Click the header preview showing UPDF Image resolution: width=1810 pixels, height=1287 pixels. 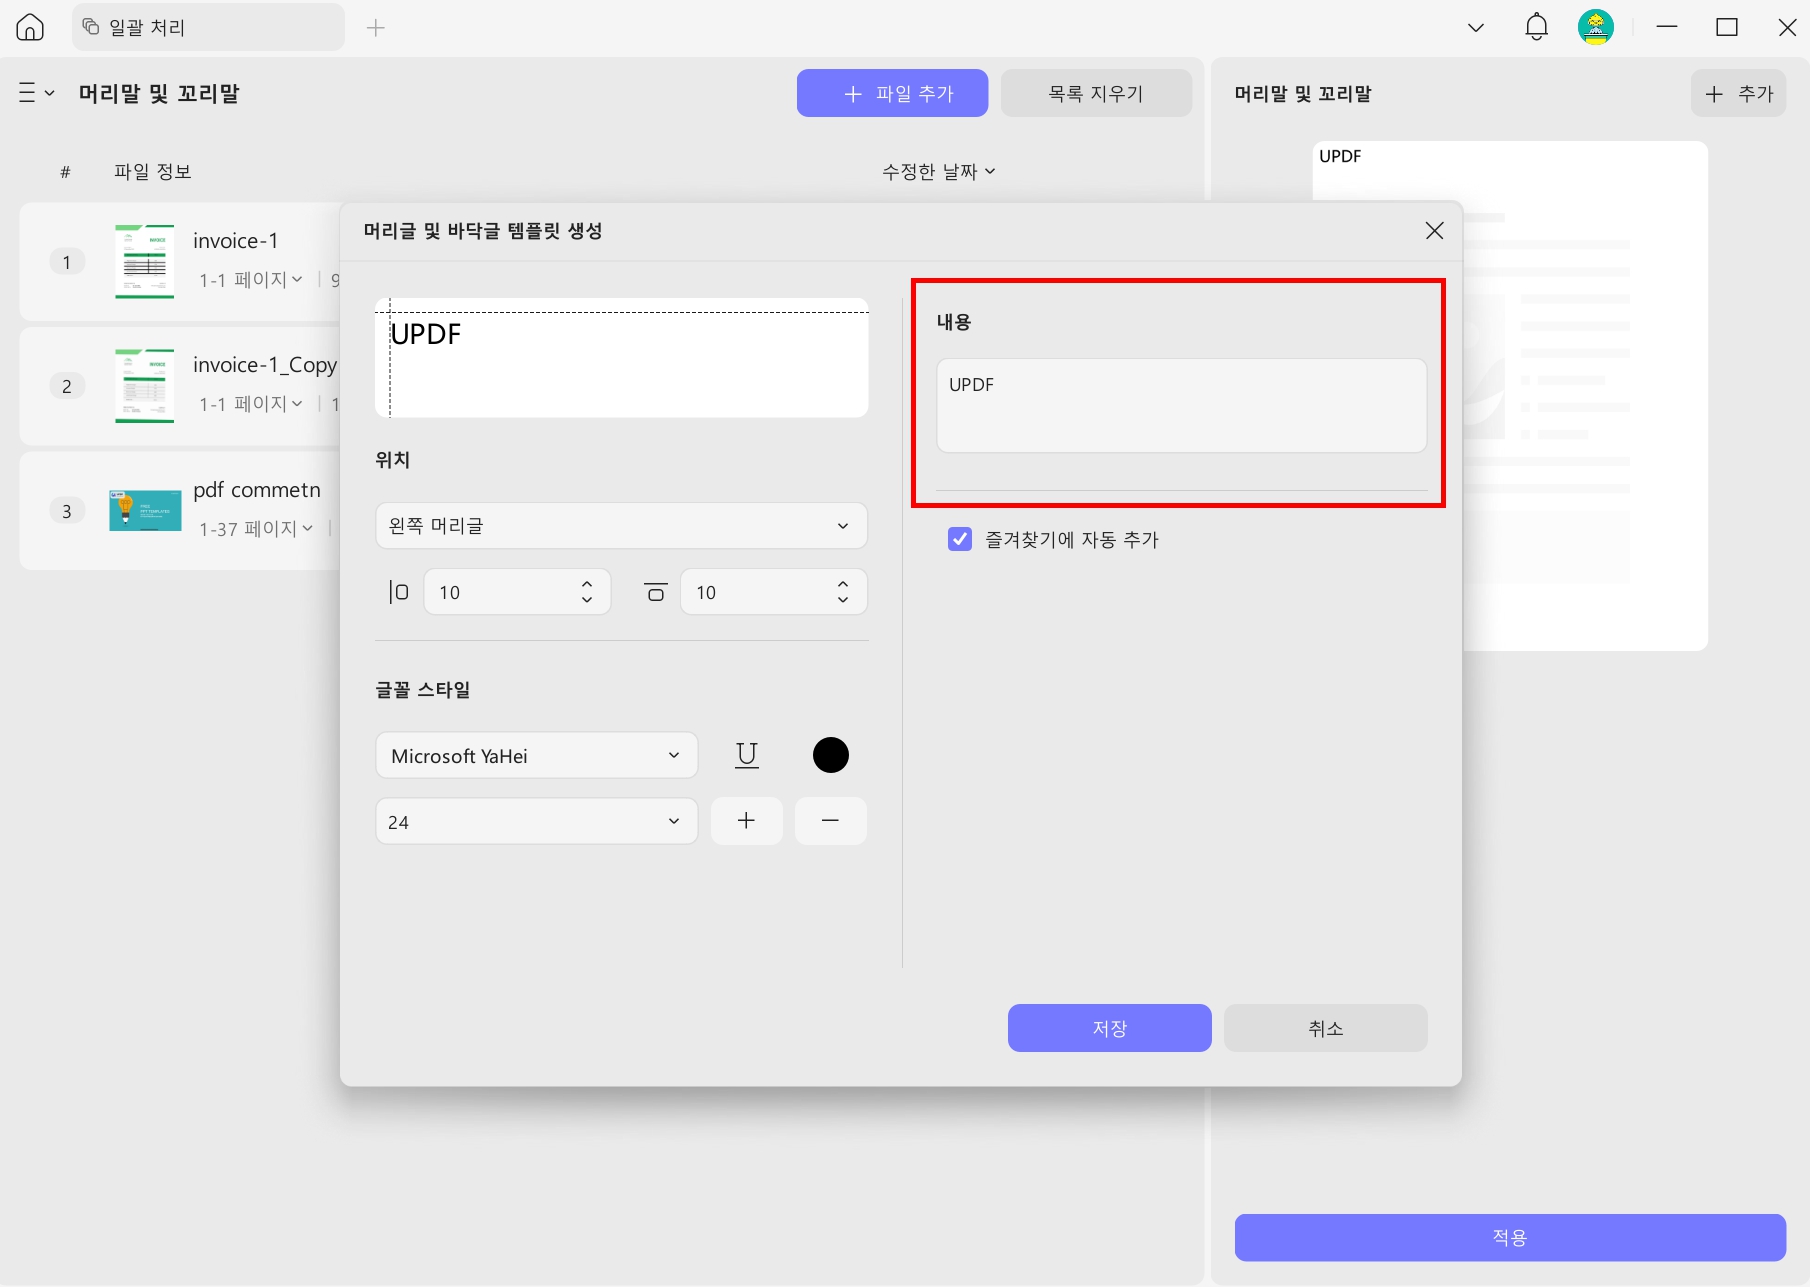coord(621,358)
